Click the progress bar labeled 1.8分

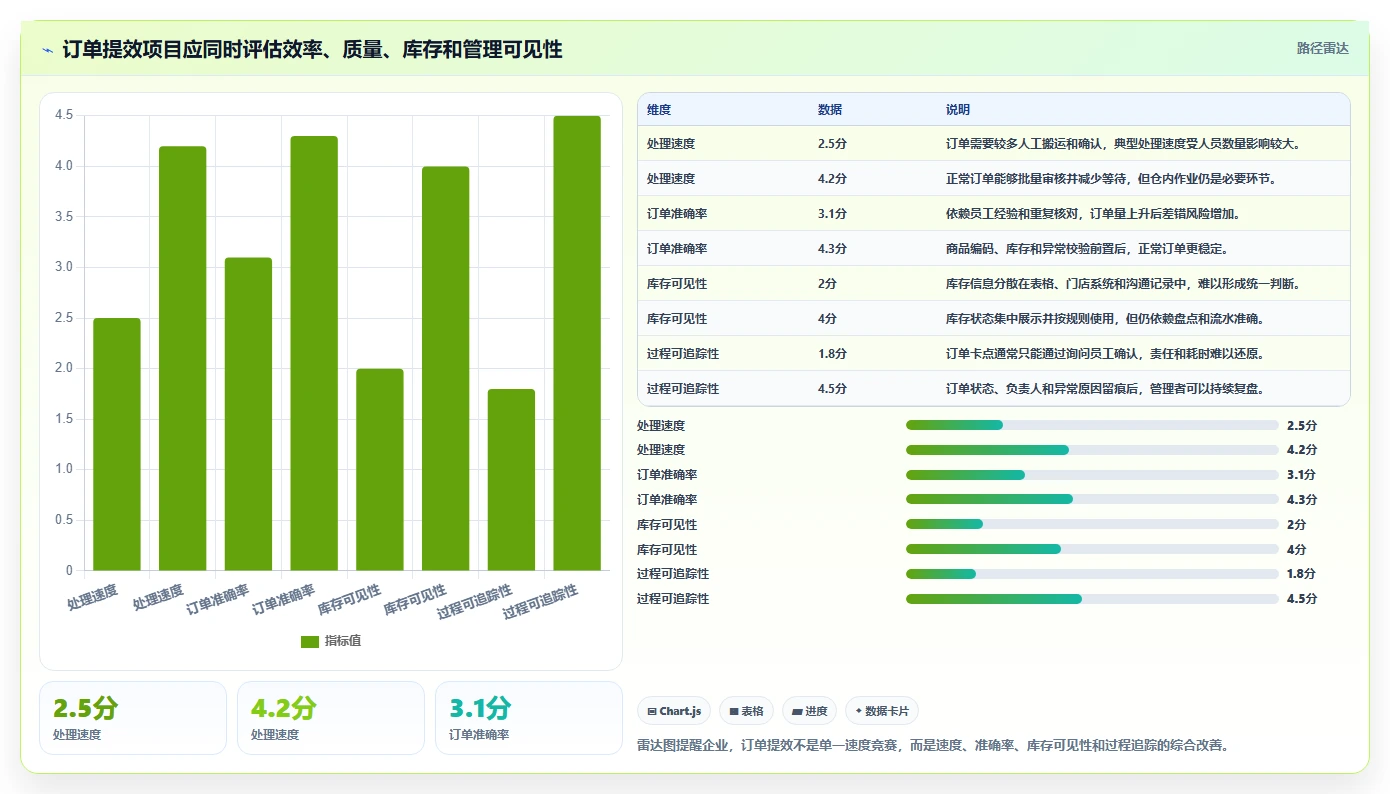pyautogui.click(x=1092, y=574)
